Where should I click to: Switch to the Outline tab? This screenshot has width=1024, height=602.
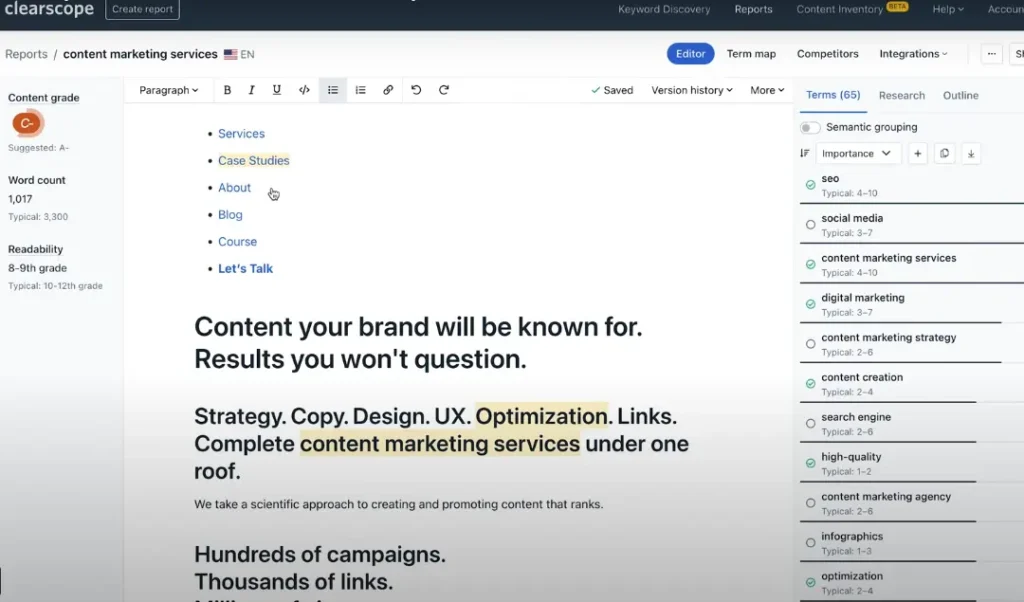pos(960,95)
